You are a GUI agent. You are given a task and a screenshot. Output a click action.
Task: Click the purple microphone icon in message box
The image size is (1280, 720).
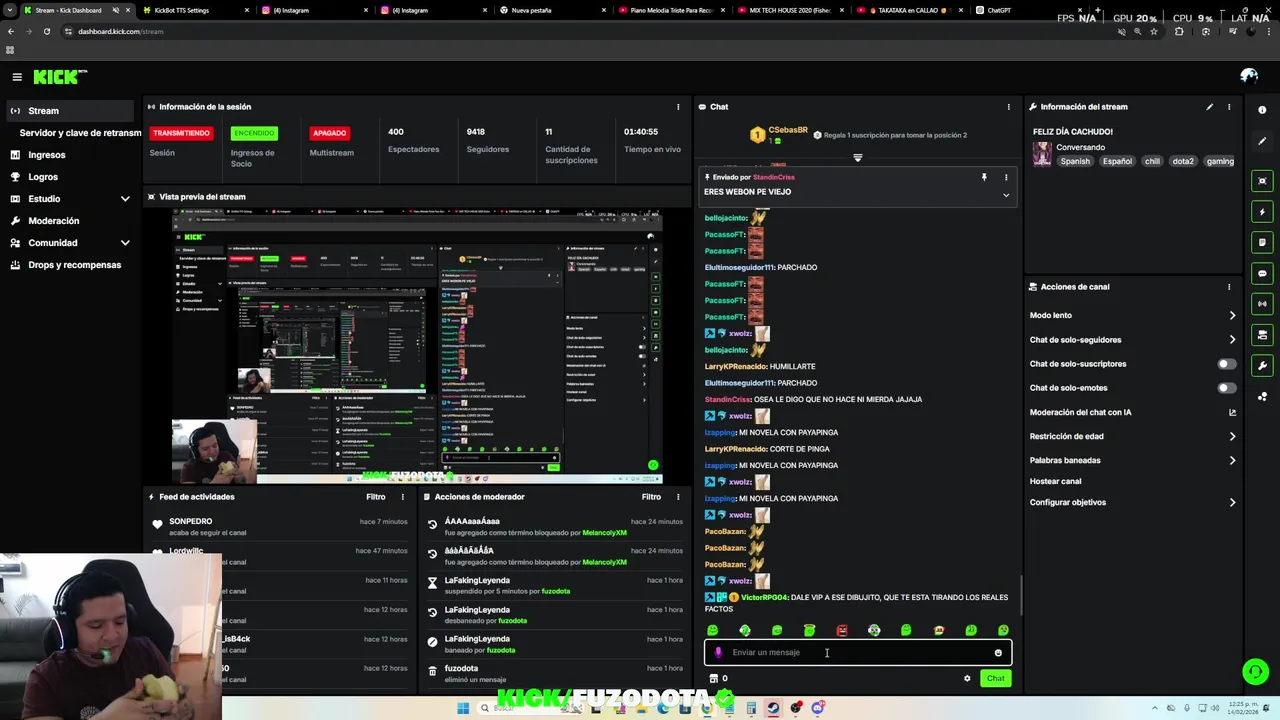click(x=718, y=653)
